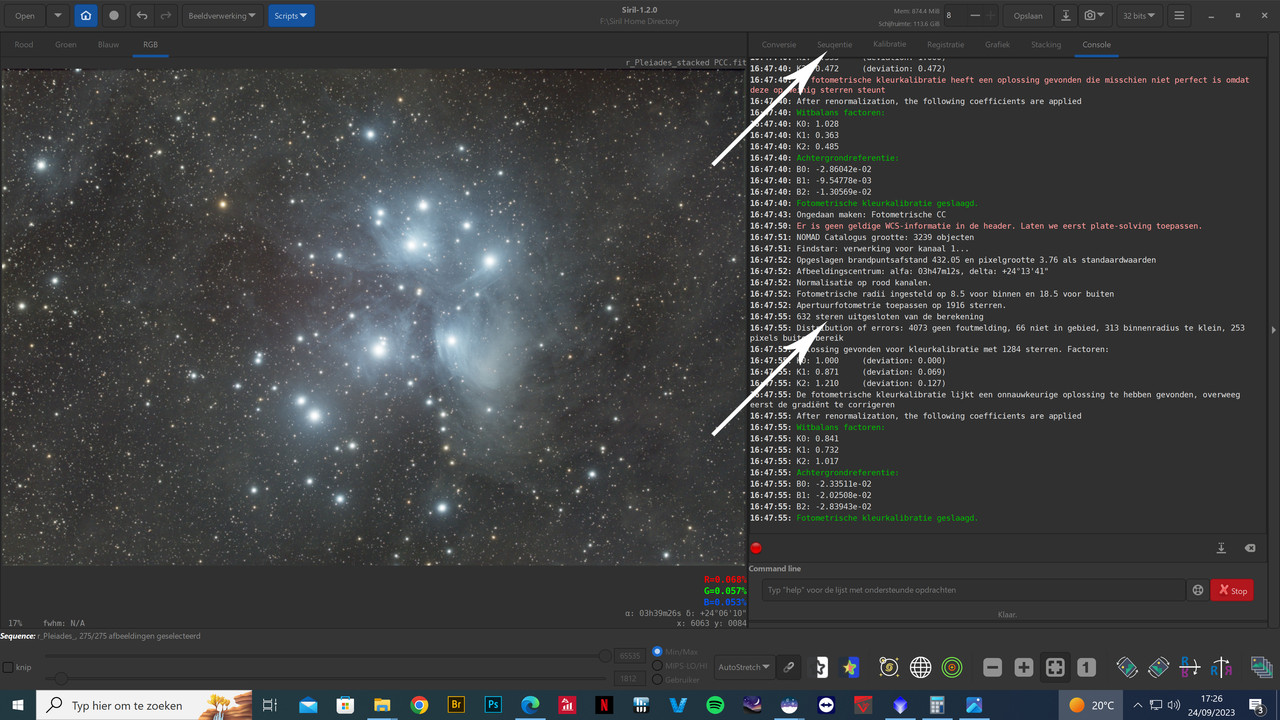1280x720 pixels.
Task: Open the Grafiek tab
Action: [997, 45]
